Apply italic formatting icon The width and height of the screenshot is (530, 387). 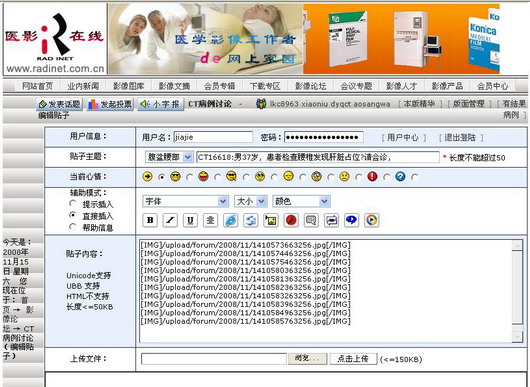(x=170, y=220)
